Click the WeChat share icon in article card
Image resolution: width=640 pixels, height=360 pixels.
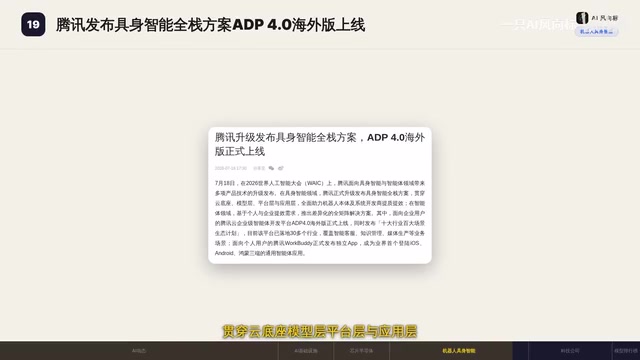coord(271,168)
